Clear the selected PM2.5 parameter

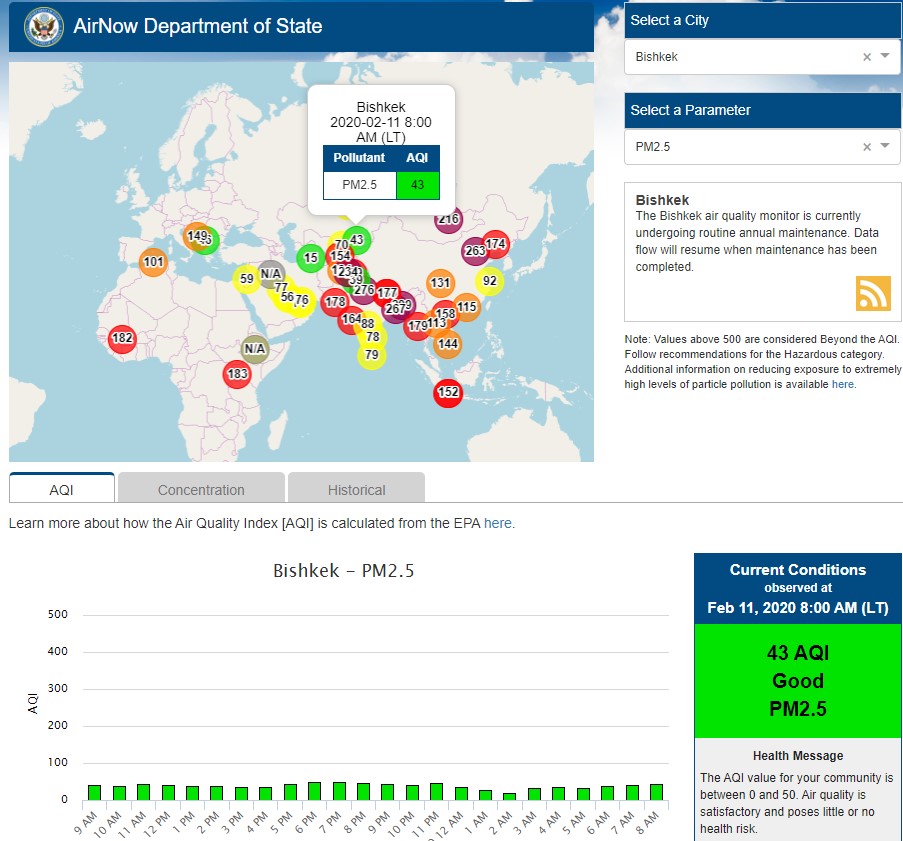click(x=867, y=147)
